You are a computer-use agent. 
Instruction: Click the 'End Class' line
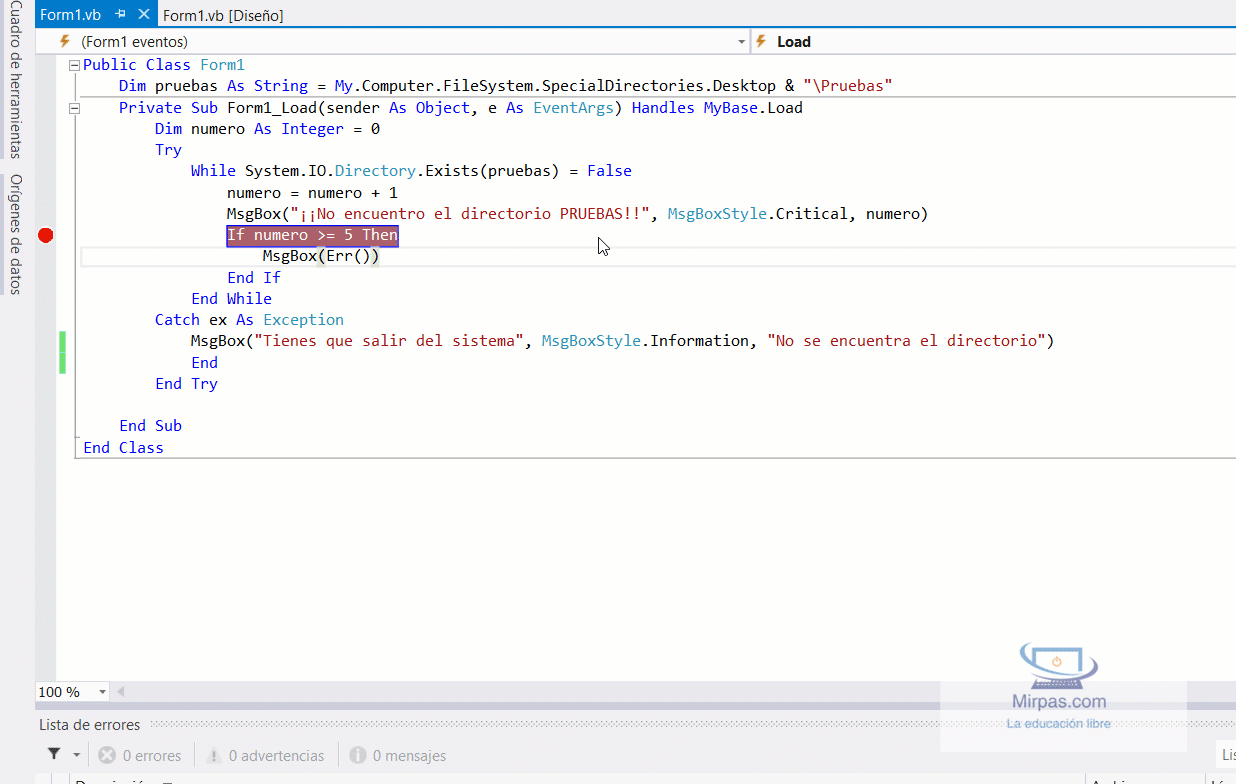[123, 448]
